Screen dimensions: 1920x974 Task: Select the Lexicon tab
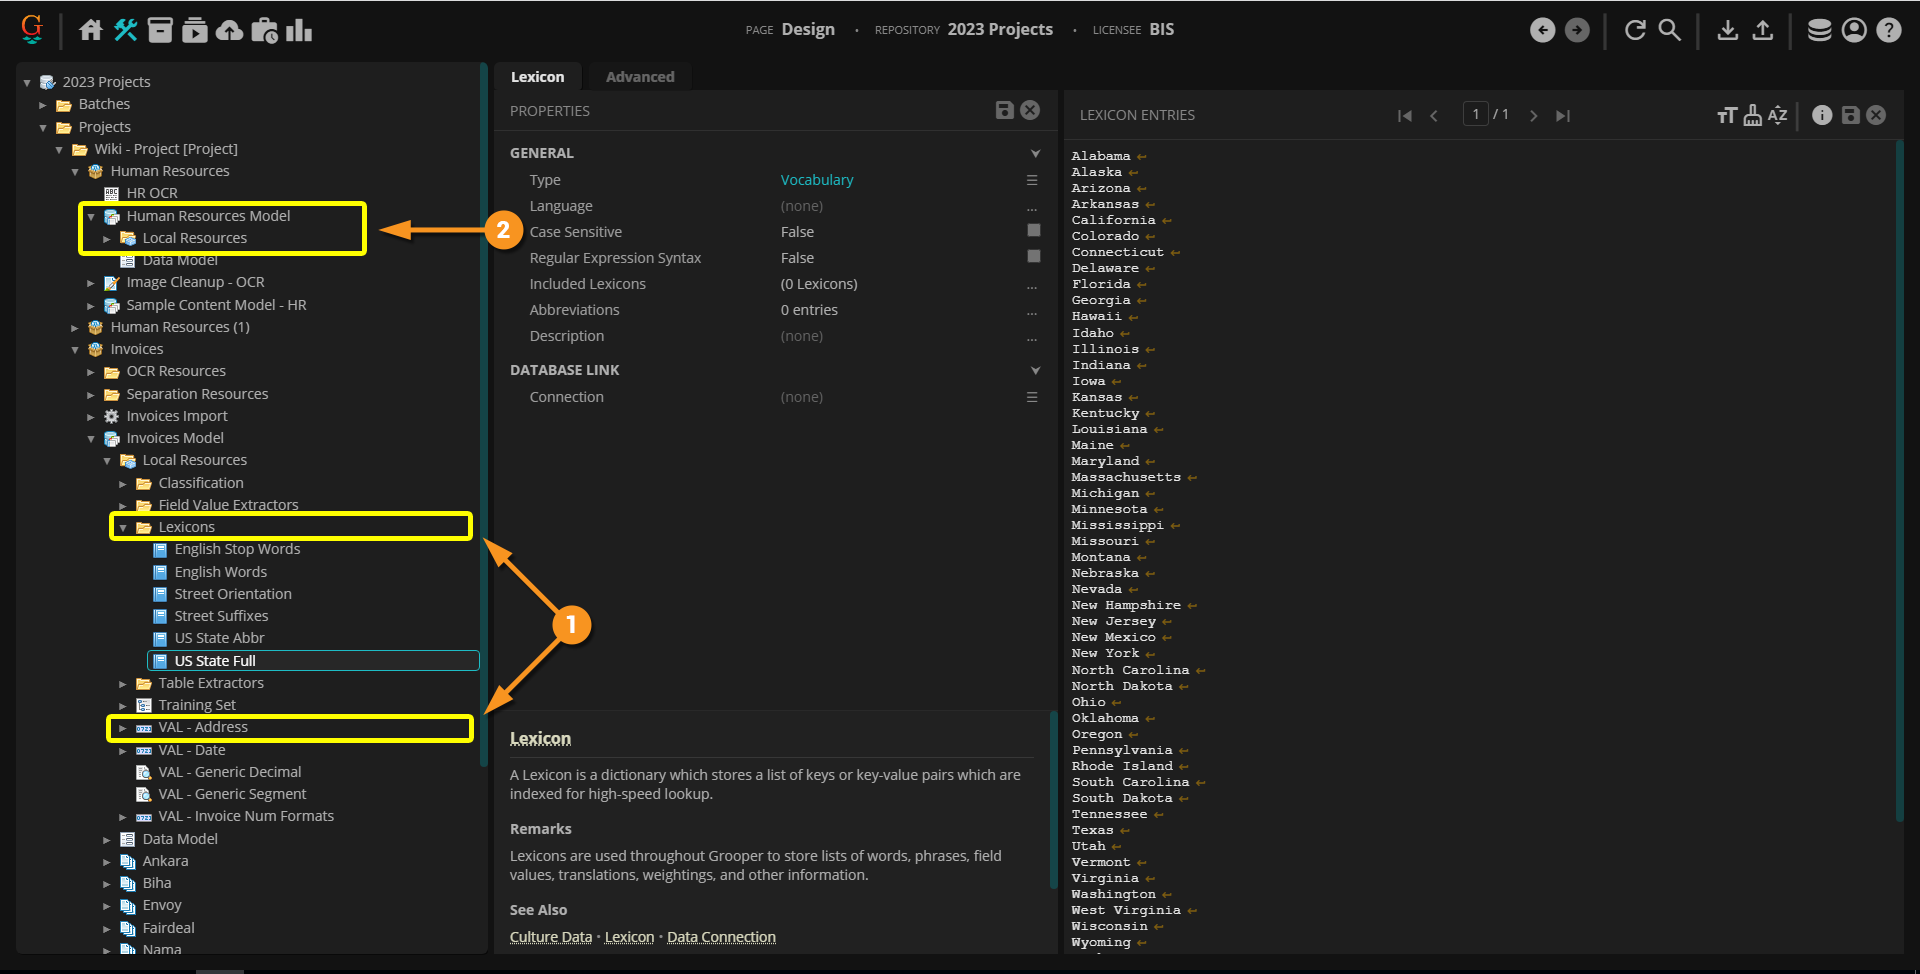[537, 77]
